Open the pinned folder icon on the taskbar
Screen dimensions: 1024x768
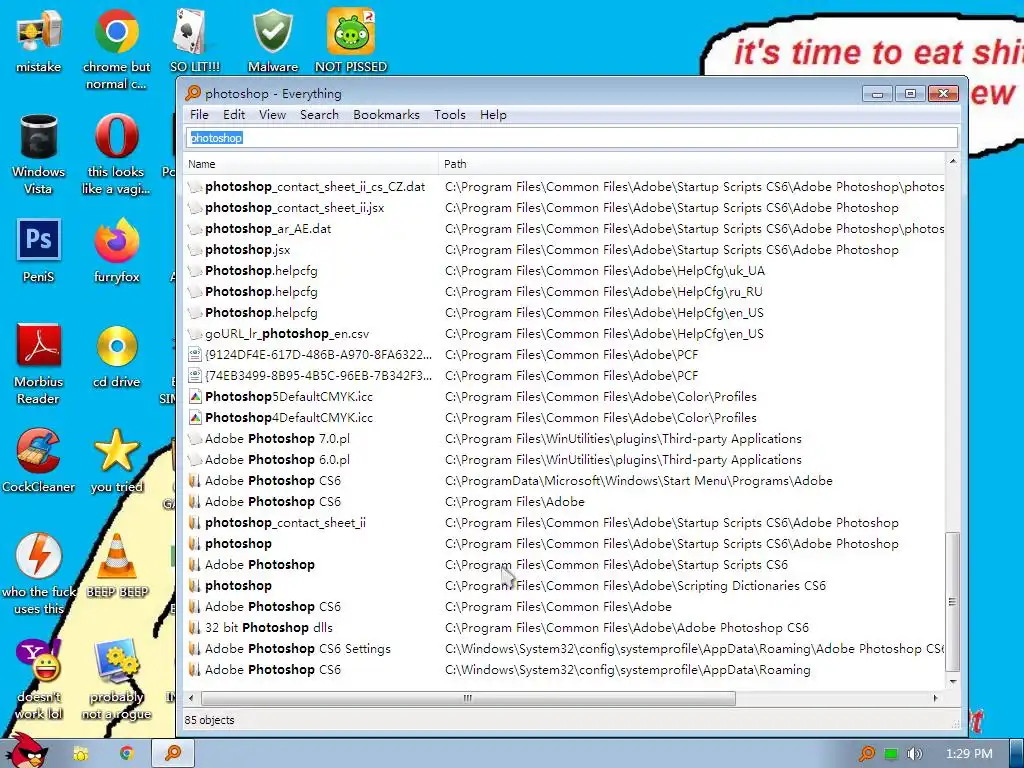point(81,754)
